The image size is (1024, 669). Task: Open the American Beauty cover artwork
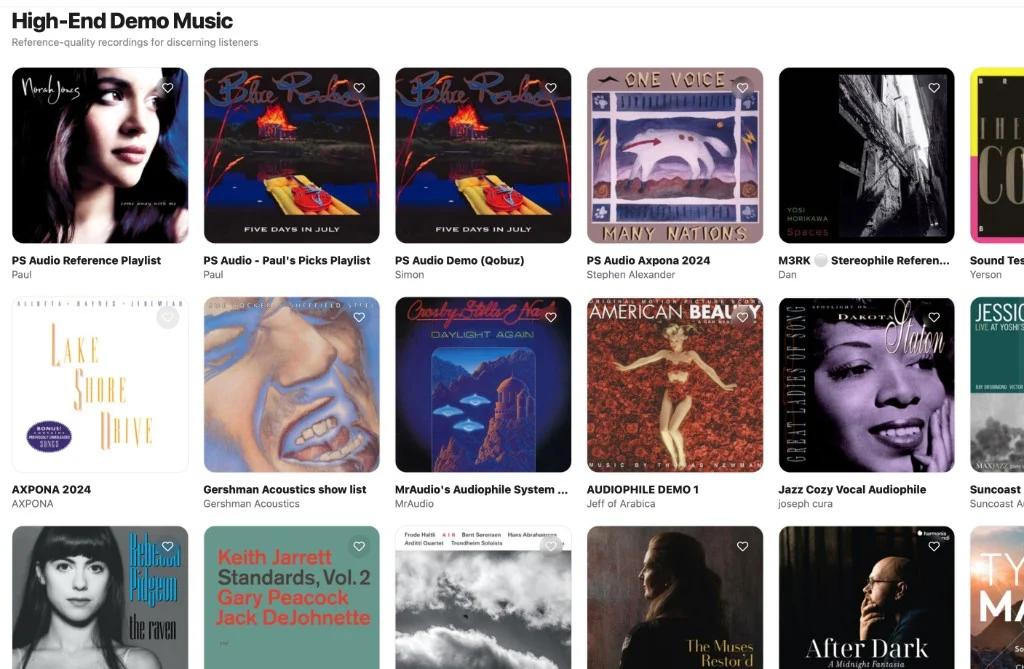pyautogui.click(x=675, y=385)
